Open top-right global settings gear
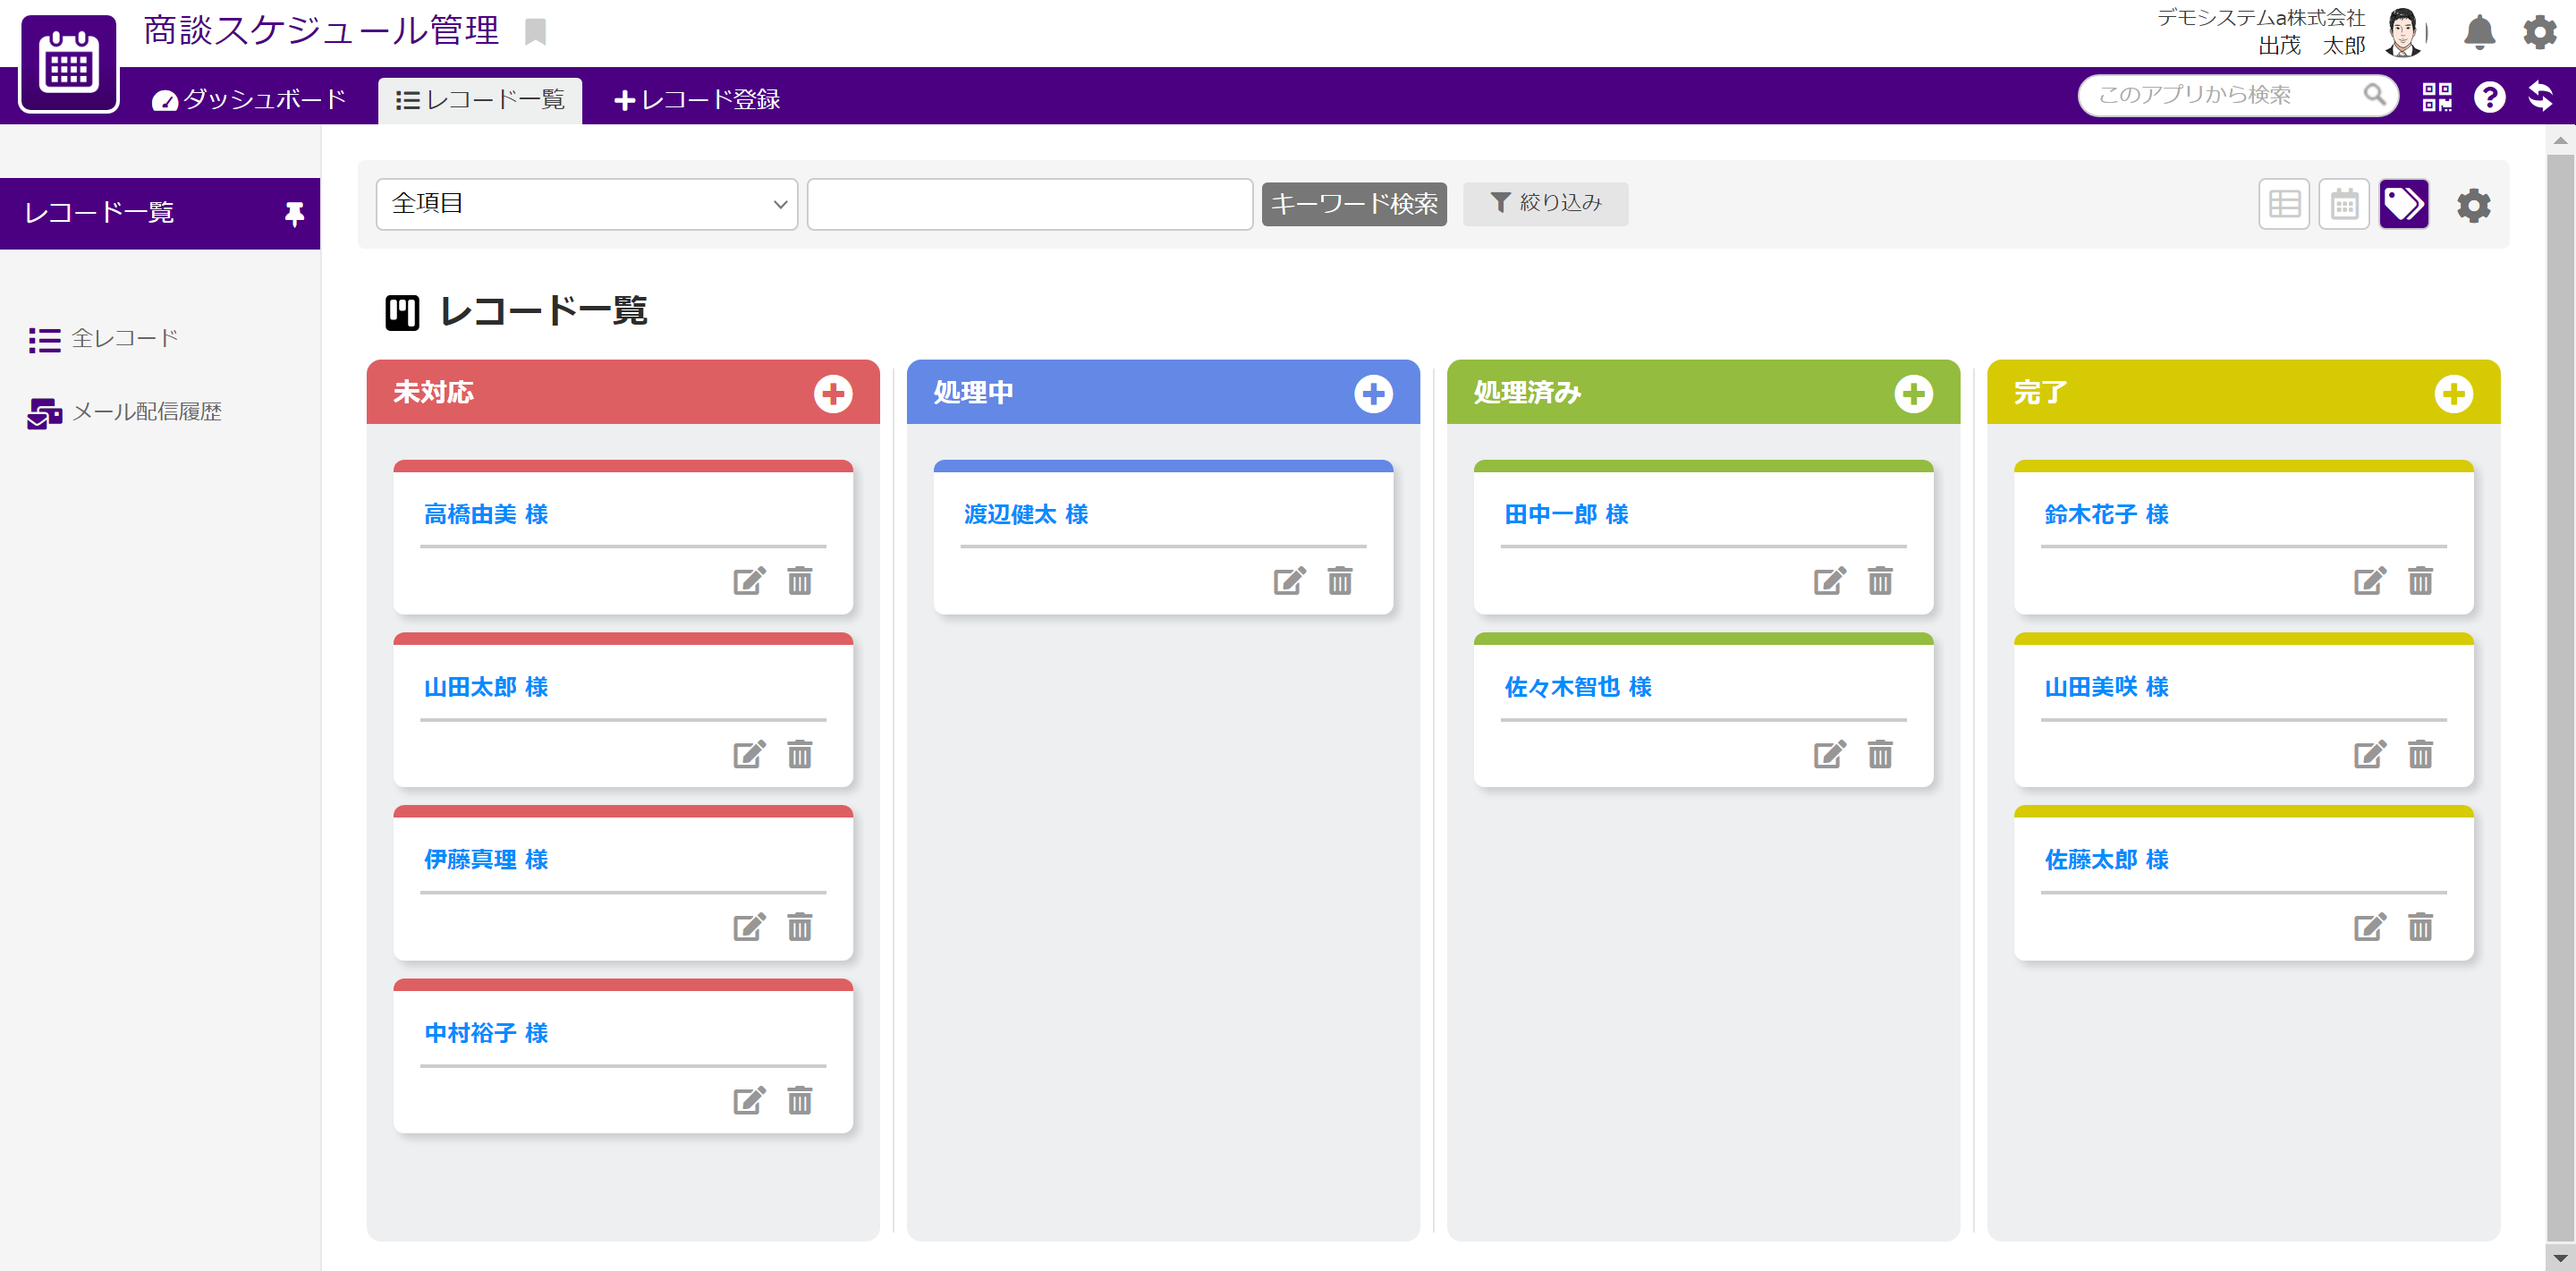 click(2539, 32)
